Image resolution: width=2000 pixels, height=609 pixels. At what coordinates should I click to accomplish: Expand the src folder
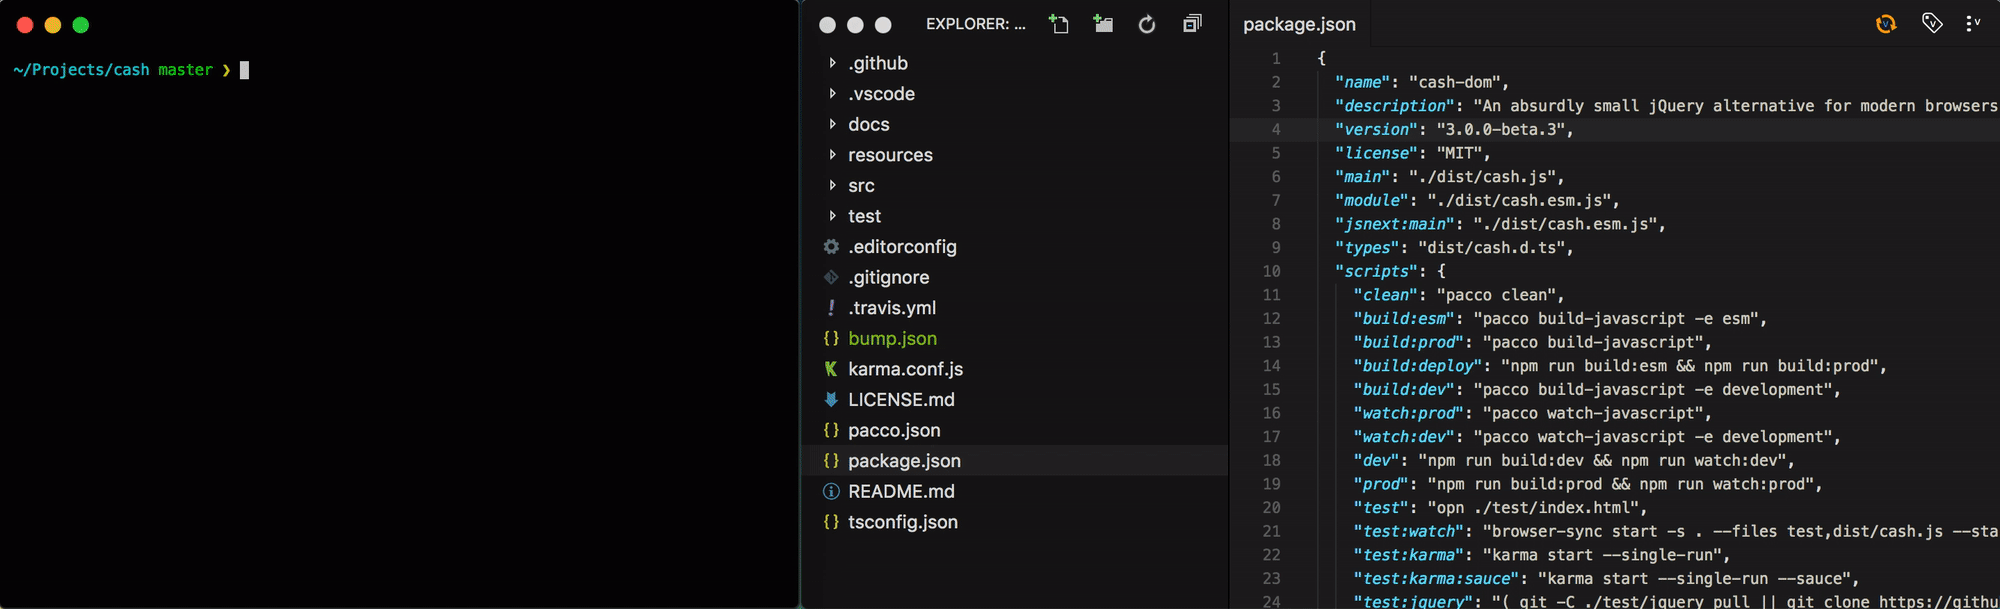click(x=1015, y=185)
